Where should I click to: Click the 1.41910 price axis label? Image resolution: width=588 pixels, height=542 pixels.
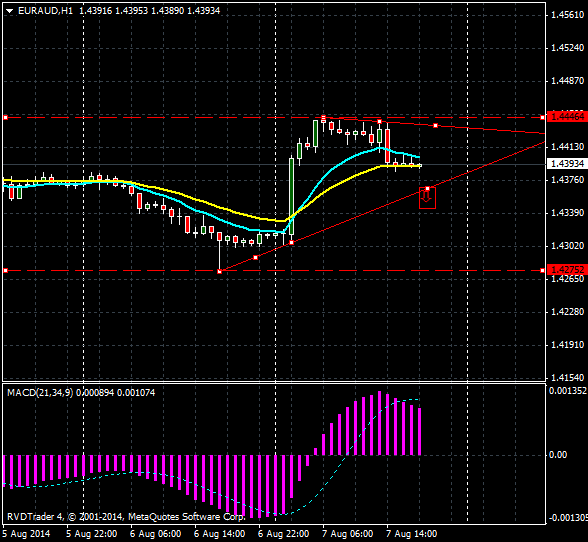tap(567, 345)
